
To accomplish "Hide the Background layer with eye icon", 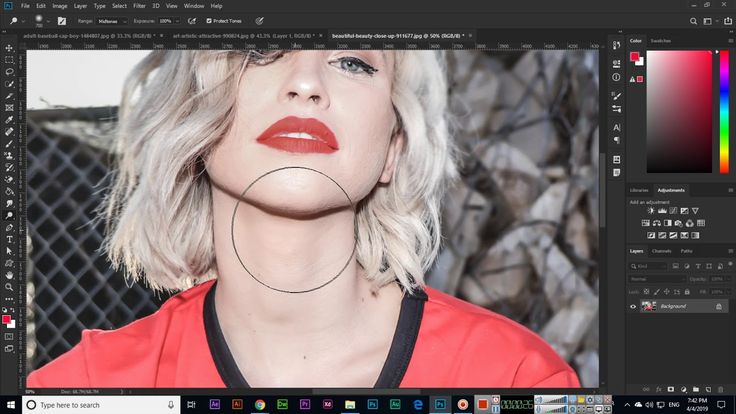I will tap(633, 307).
